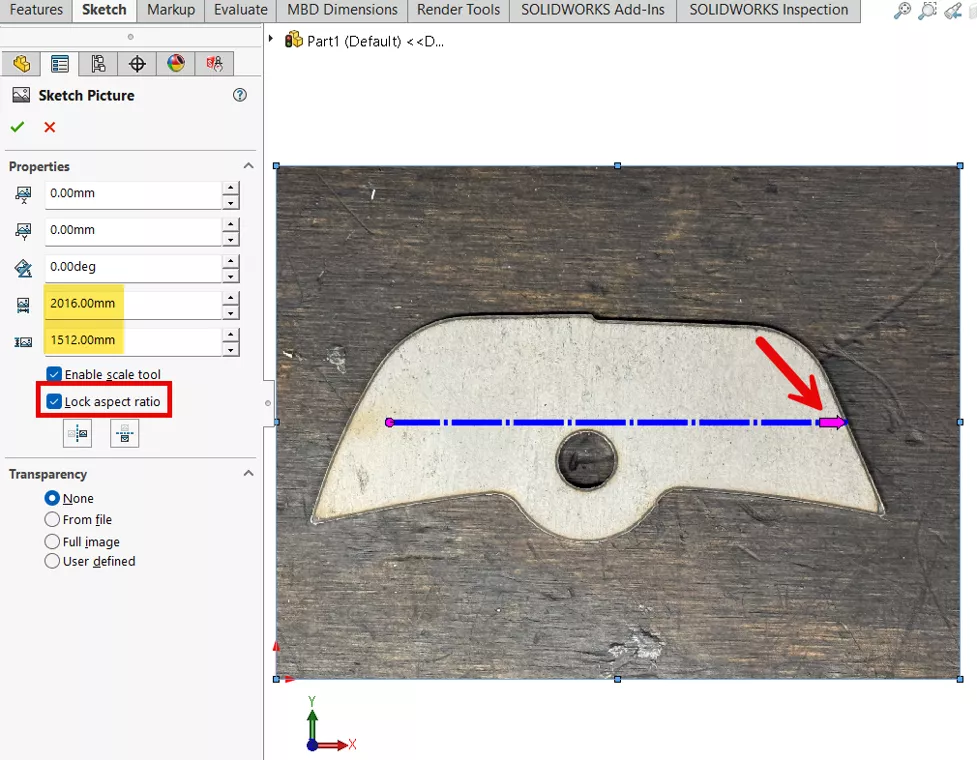This screenshot has width=977, height=760.
Task: Uncheck Enable scale tool checkbox
Action: pyautogui.click(x=54, y=374)
